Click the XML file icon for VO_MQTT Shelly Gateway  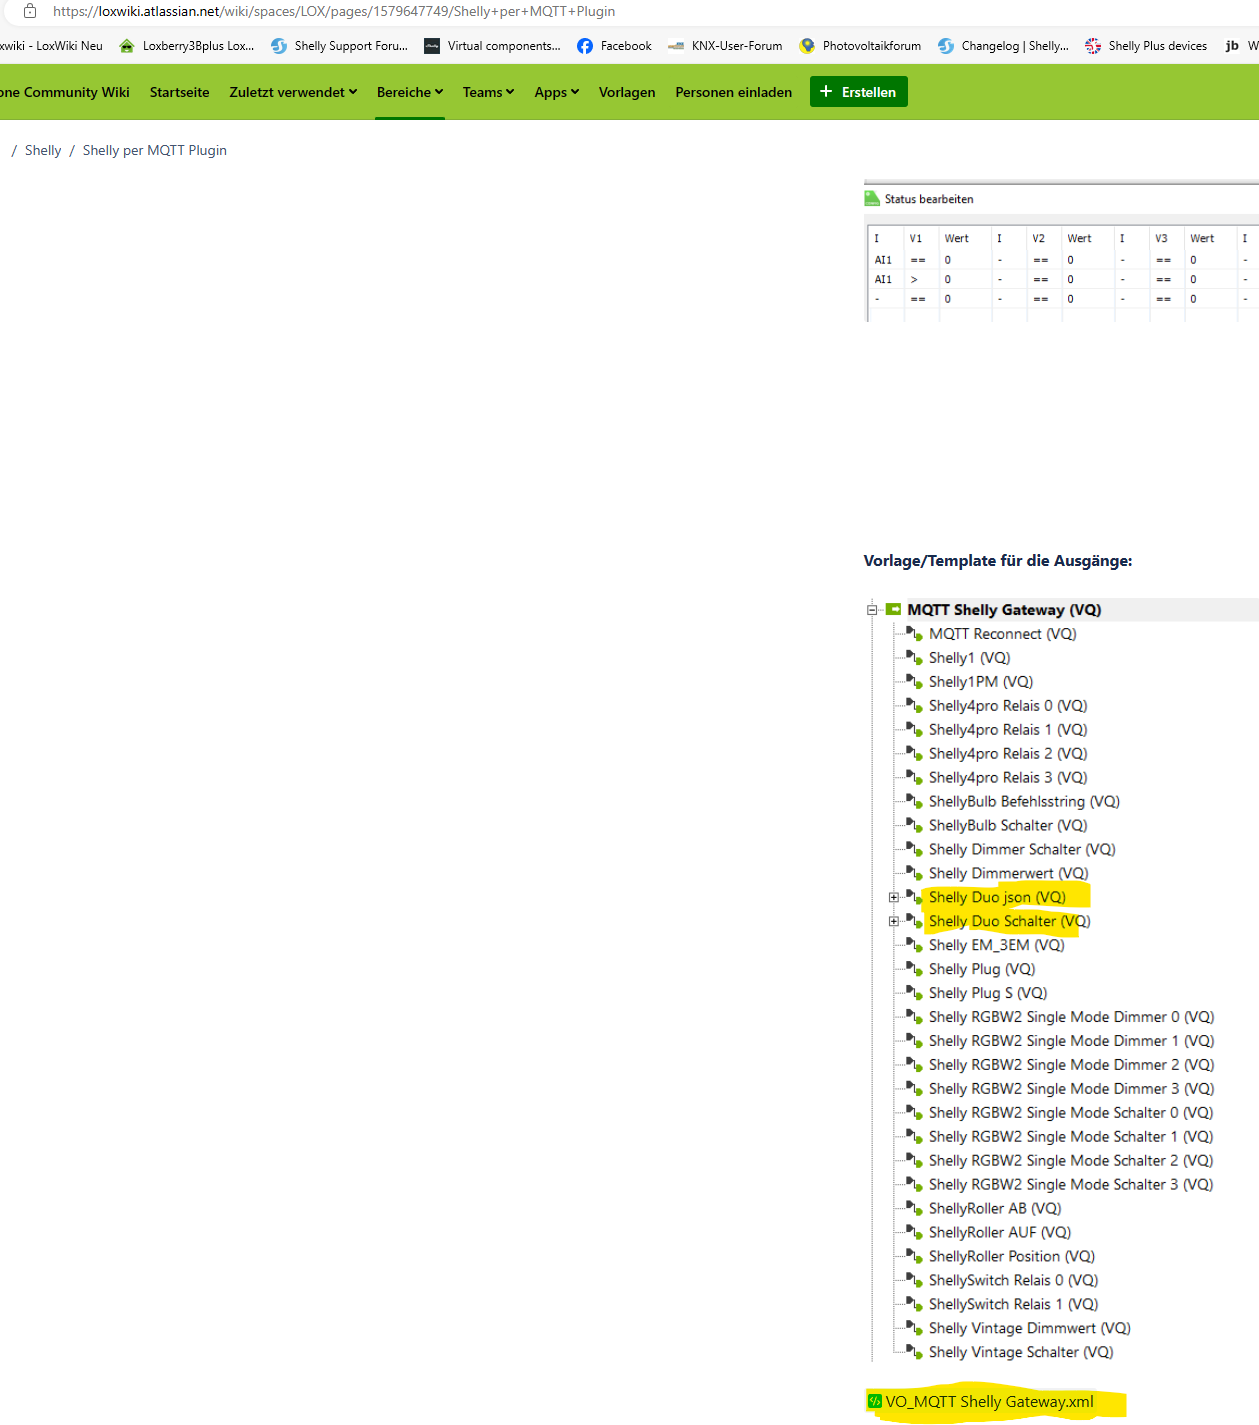click(x=875, y=1402)
